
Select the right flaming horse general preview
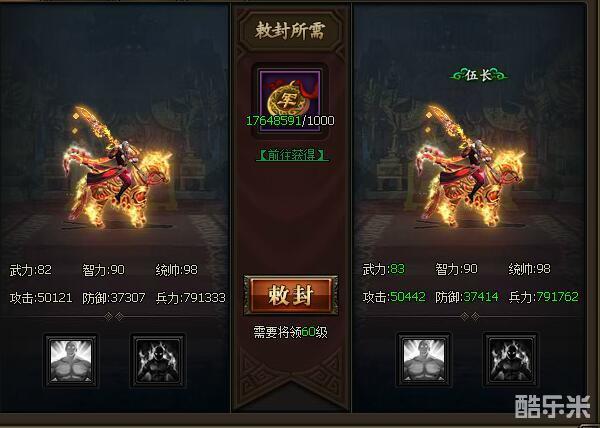pos(471,166)
